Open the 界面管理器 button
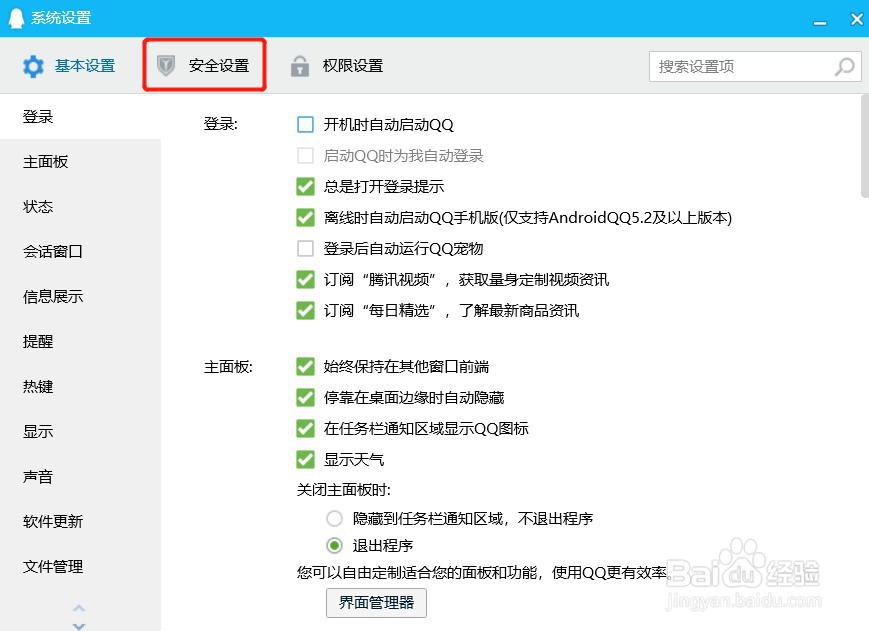The width and height of the screenshot is (869, 631). click(376, 603)
